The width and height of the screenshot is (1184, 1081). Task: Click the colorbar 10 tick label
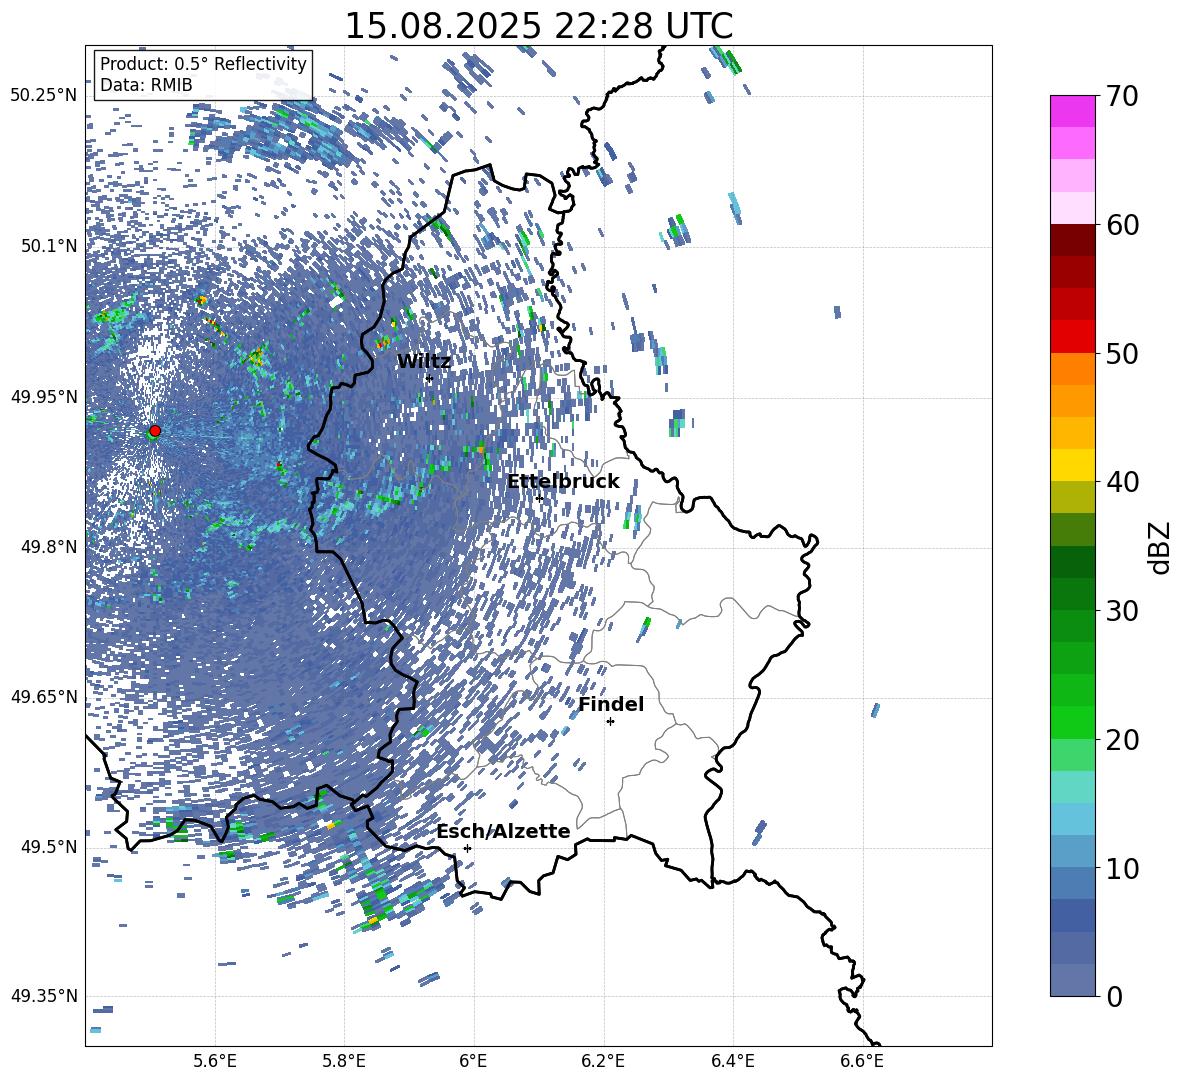[x=1122, y=868]
